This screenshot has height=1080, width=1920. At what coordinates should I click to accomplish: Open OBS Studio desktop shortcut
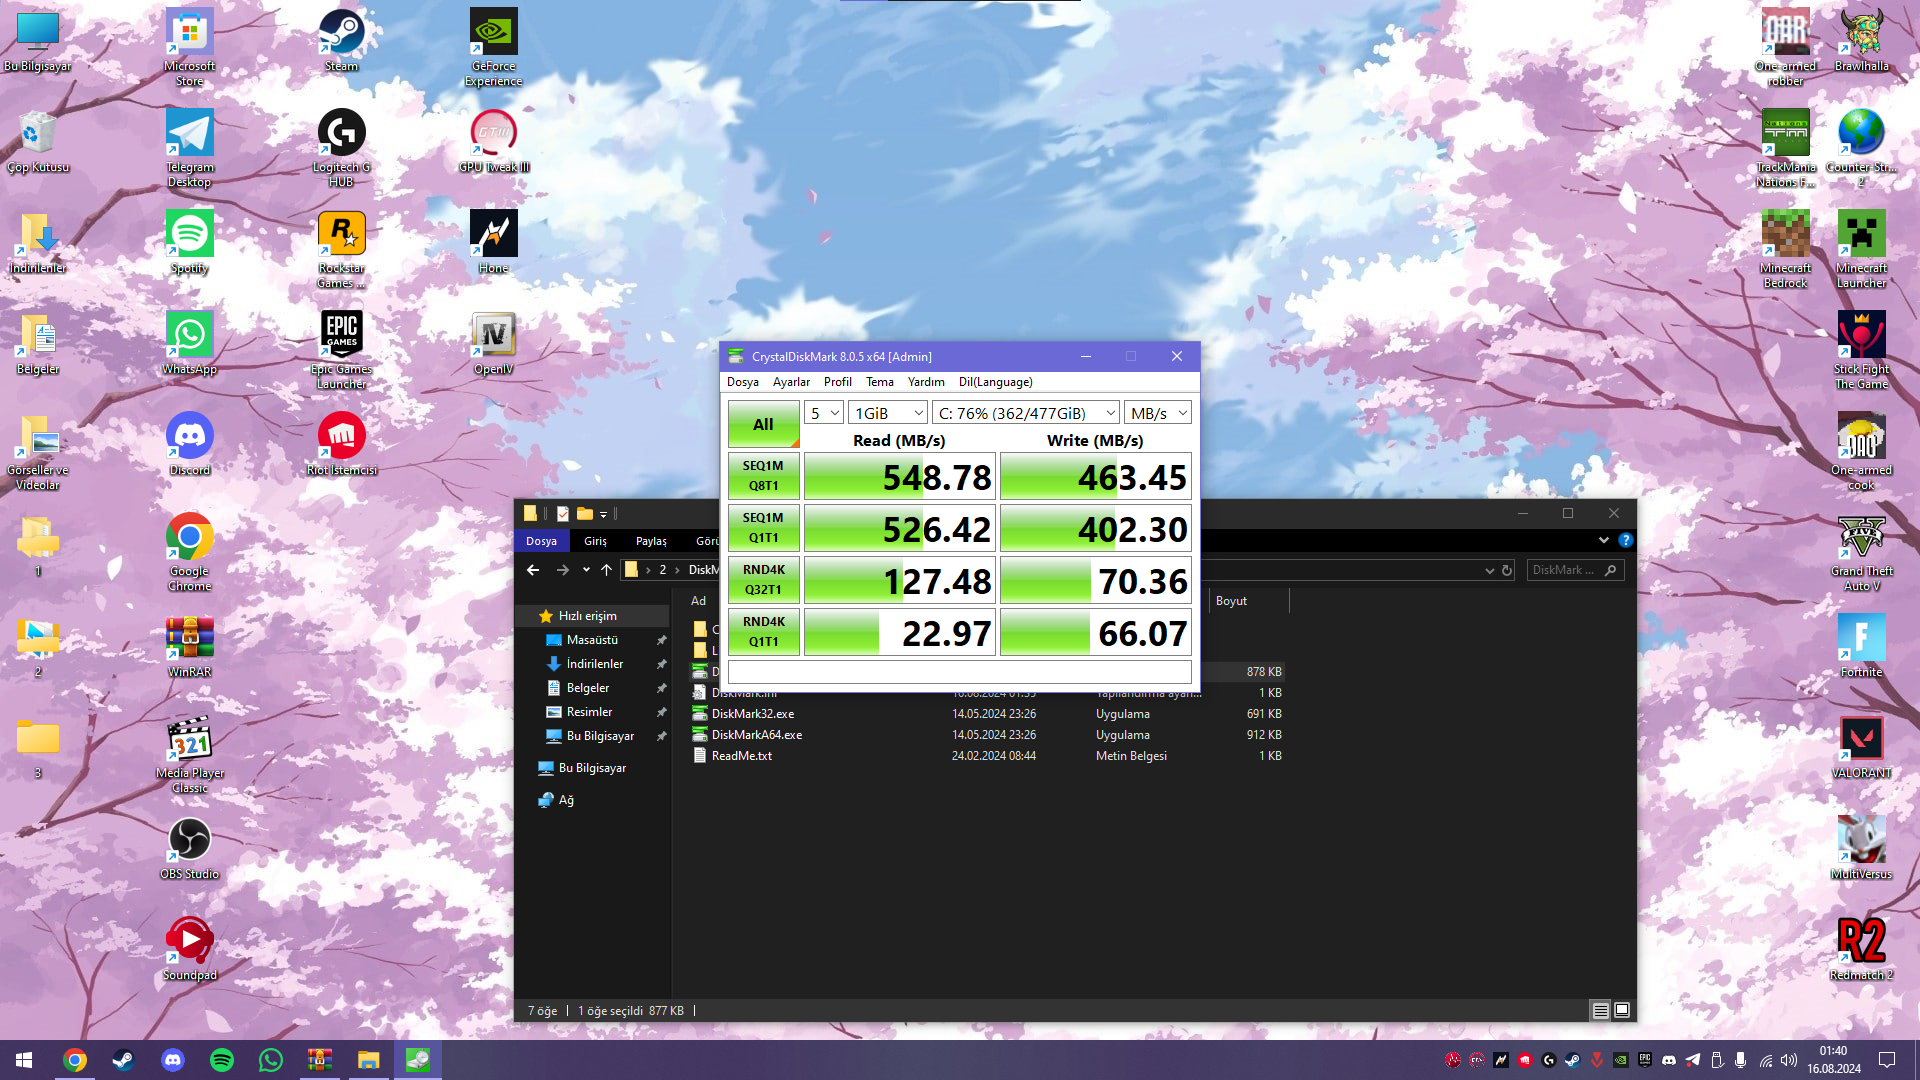pos(189,848)
